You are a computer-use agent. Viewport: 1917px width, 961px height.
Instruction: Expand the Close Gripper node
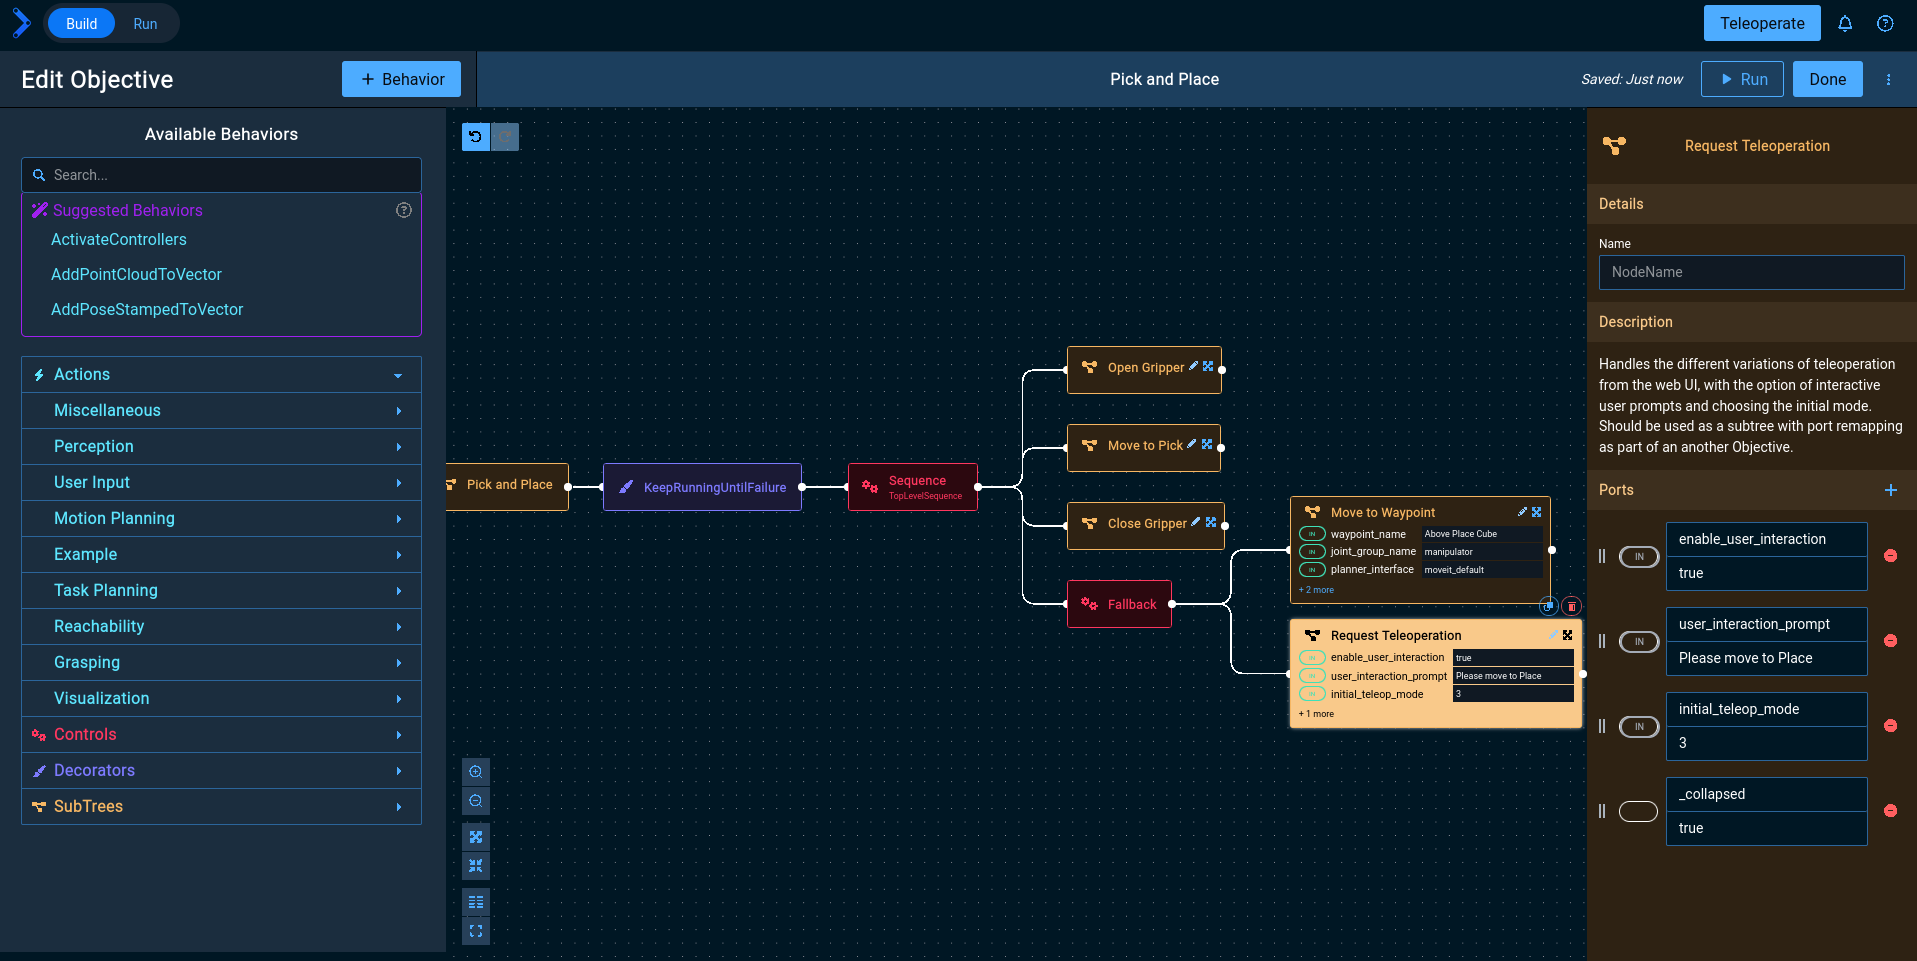point(1211,522)
